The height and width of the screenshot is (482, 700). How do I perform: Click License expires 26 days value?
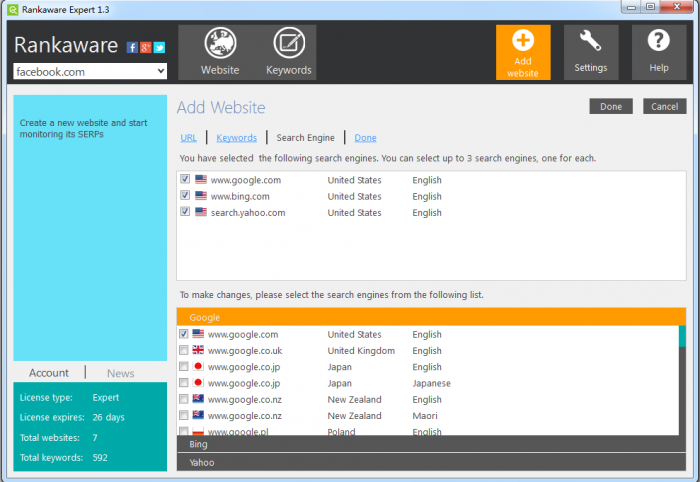[x=108, y=417]
